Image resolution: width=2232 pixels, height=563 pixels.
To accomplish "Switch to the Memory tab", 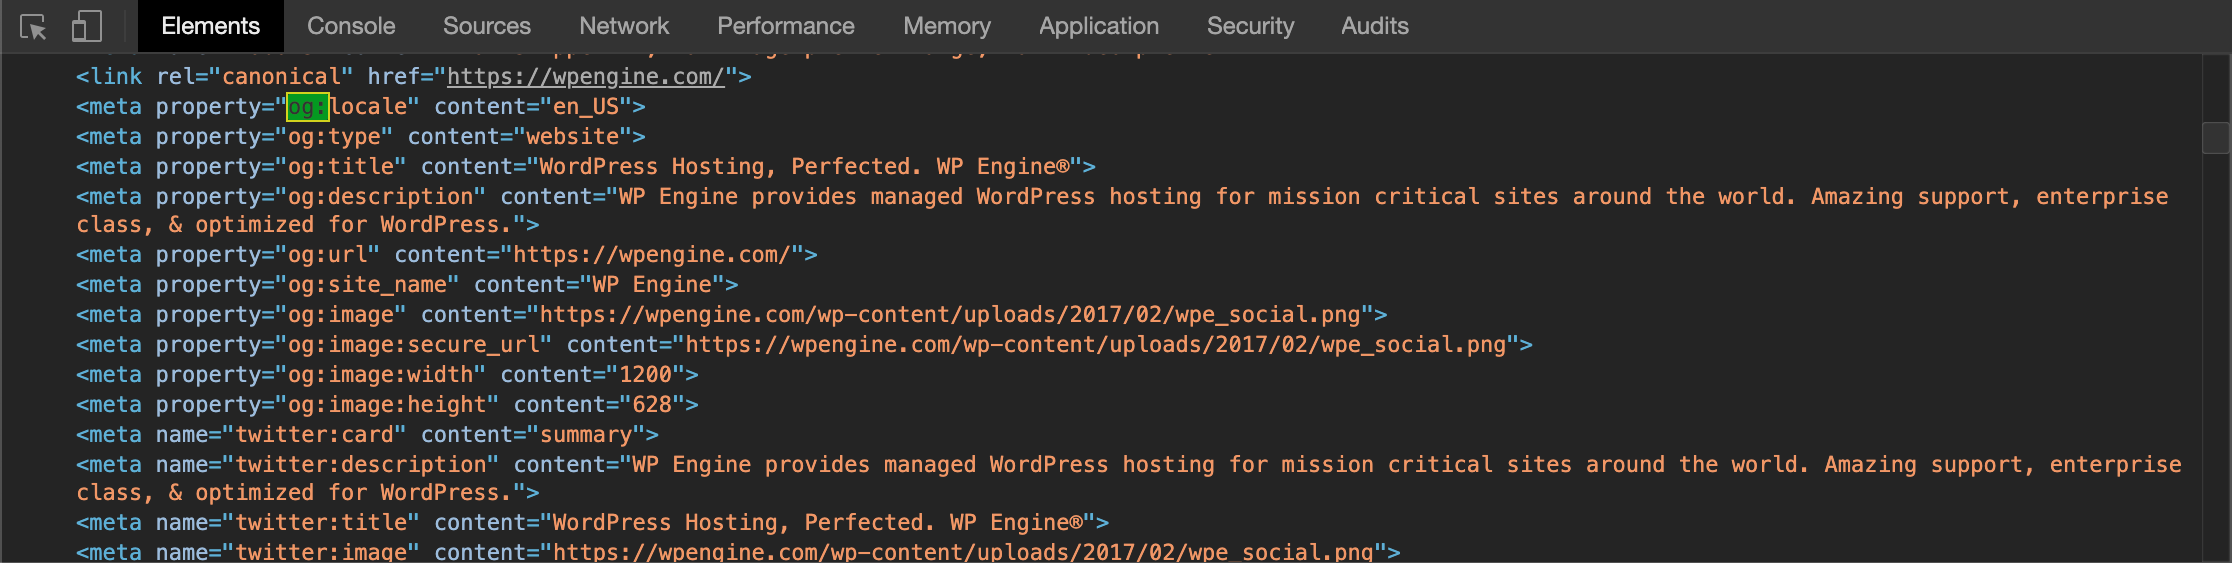I will pos(947,26).
